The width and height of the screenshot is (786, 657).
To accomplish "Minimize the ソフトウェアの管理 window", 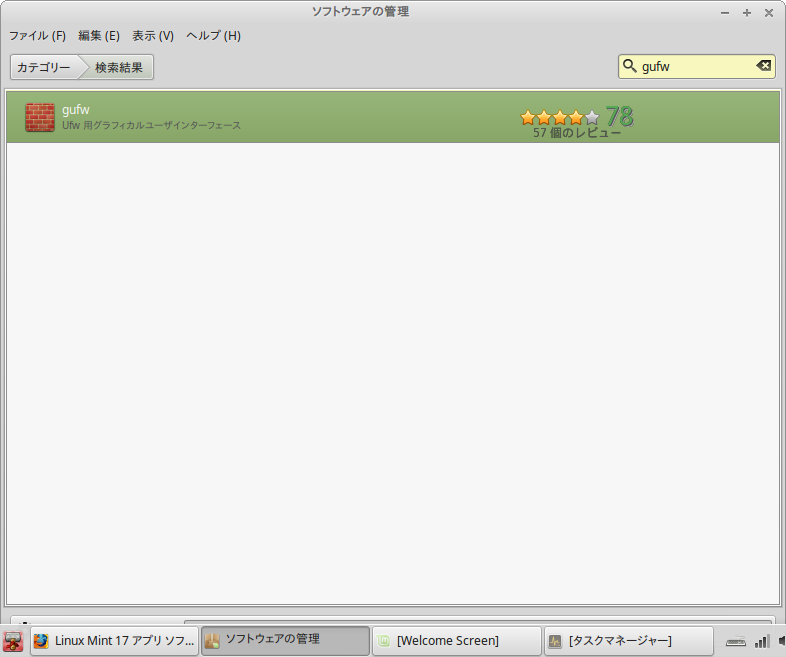I will [x=725, y=13].
